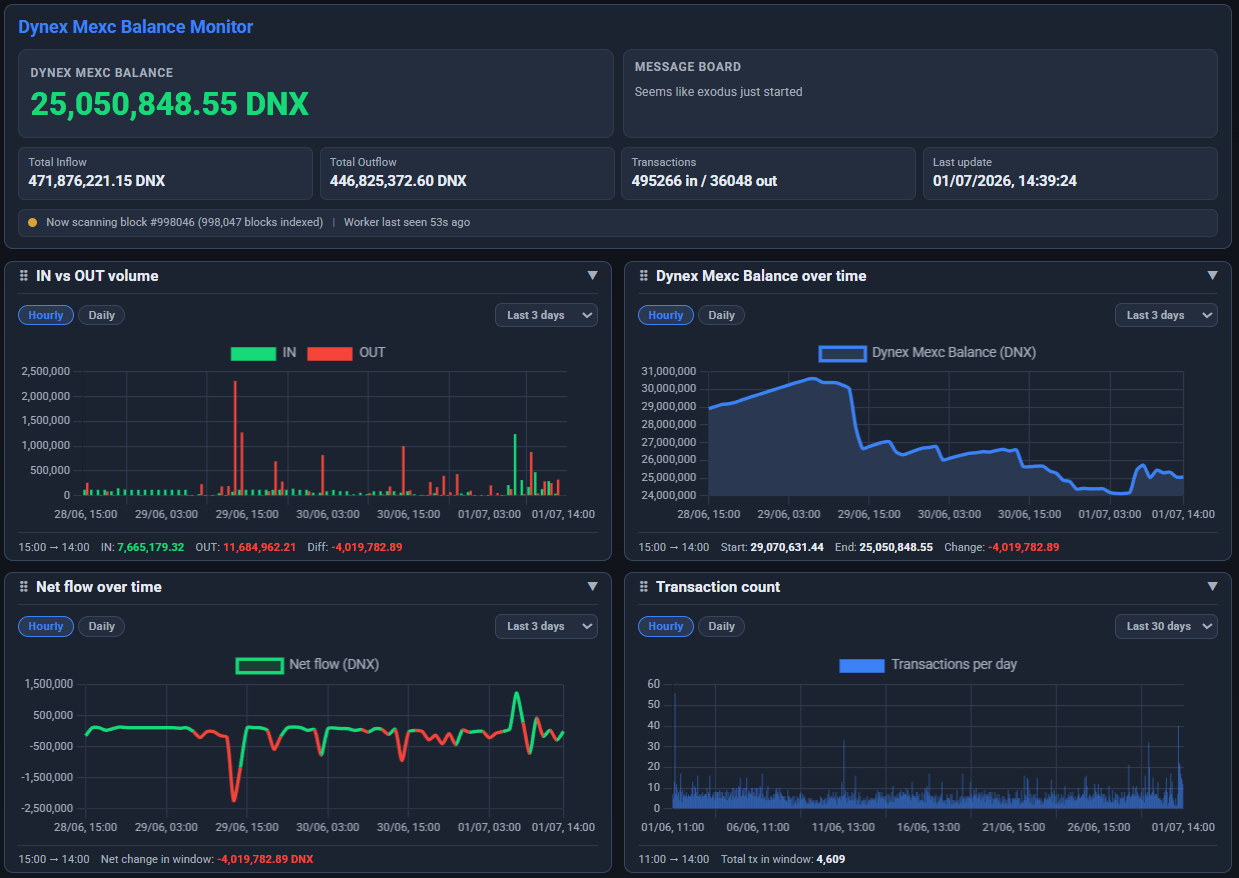
Task: Click 'Worker last seen 53s ago' text
Action: [407, 222]
